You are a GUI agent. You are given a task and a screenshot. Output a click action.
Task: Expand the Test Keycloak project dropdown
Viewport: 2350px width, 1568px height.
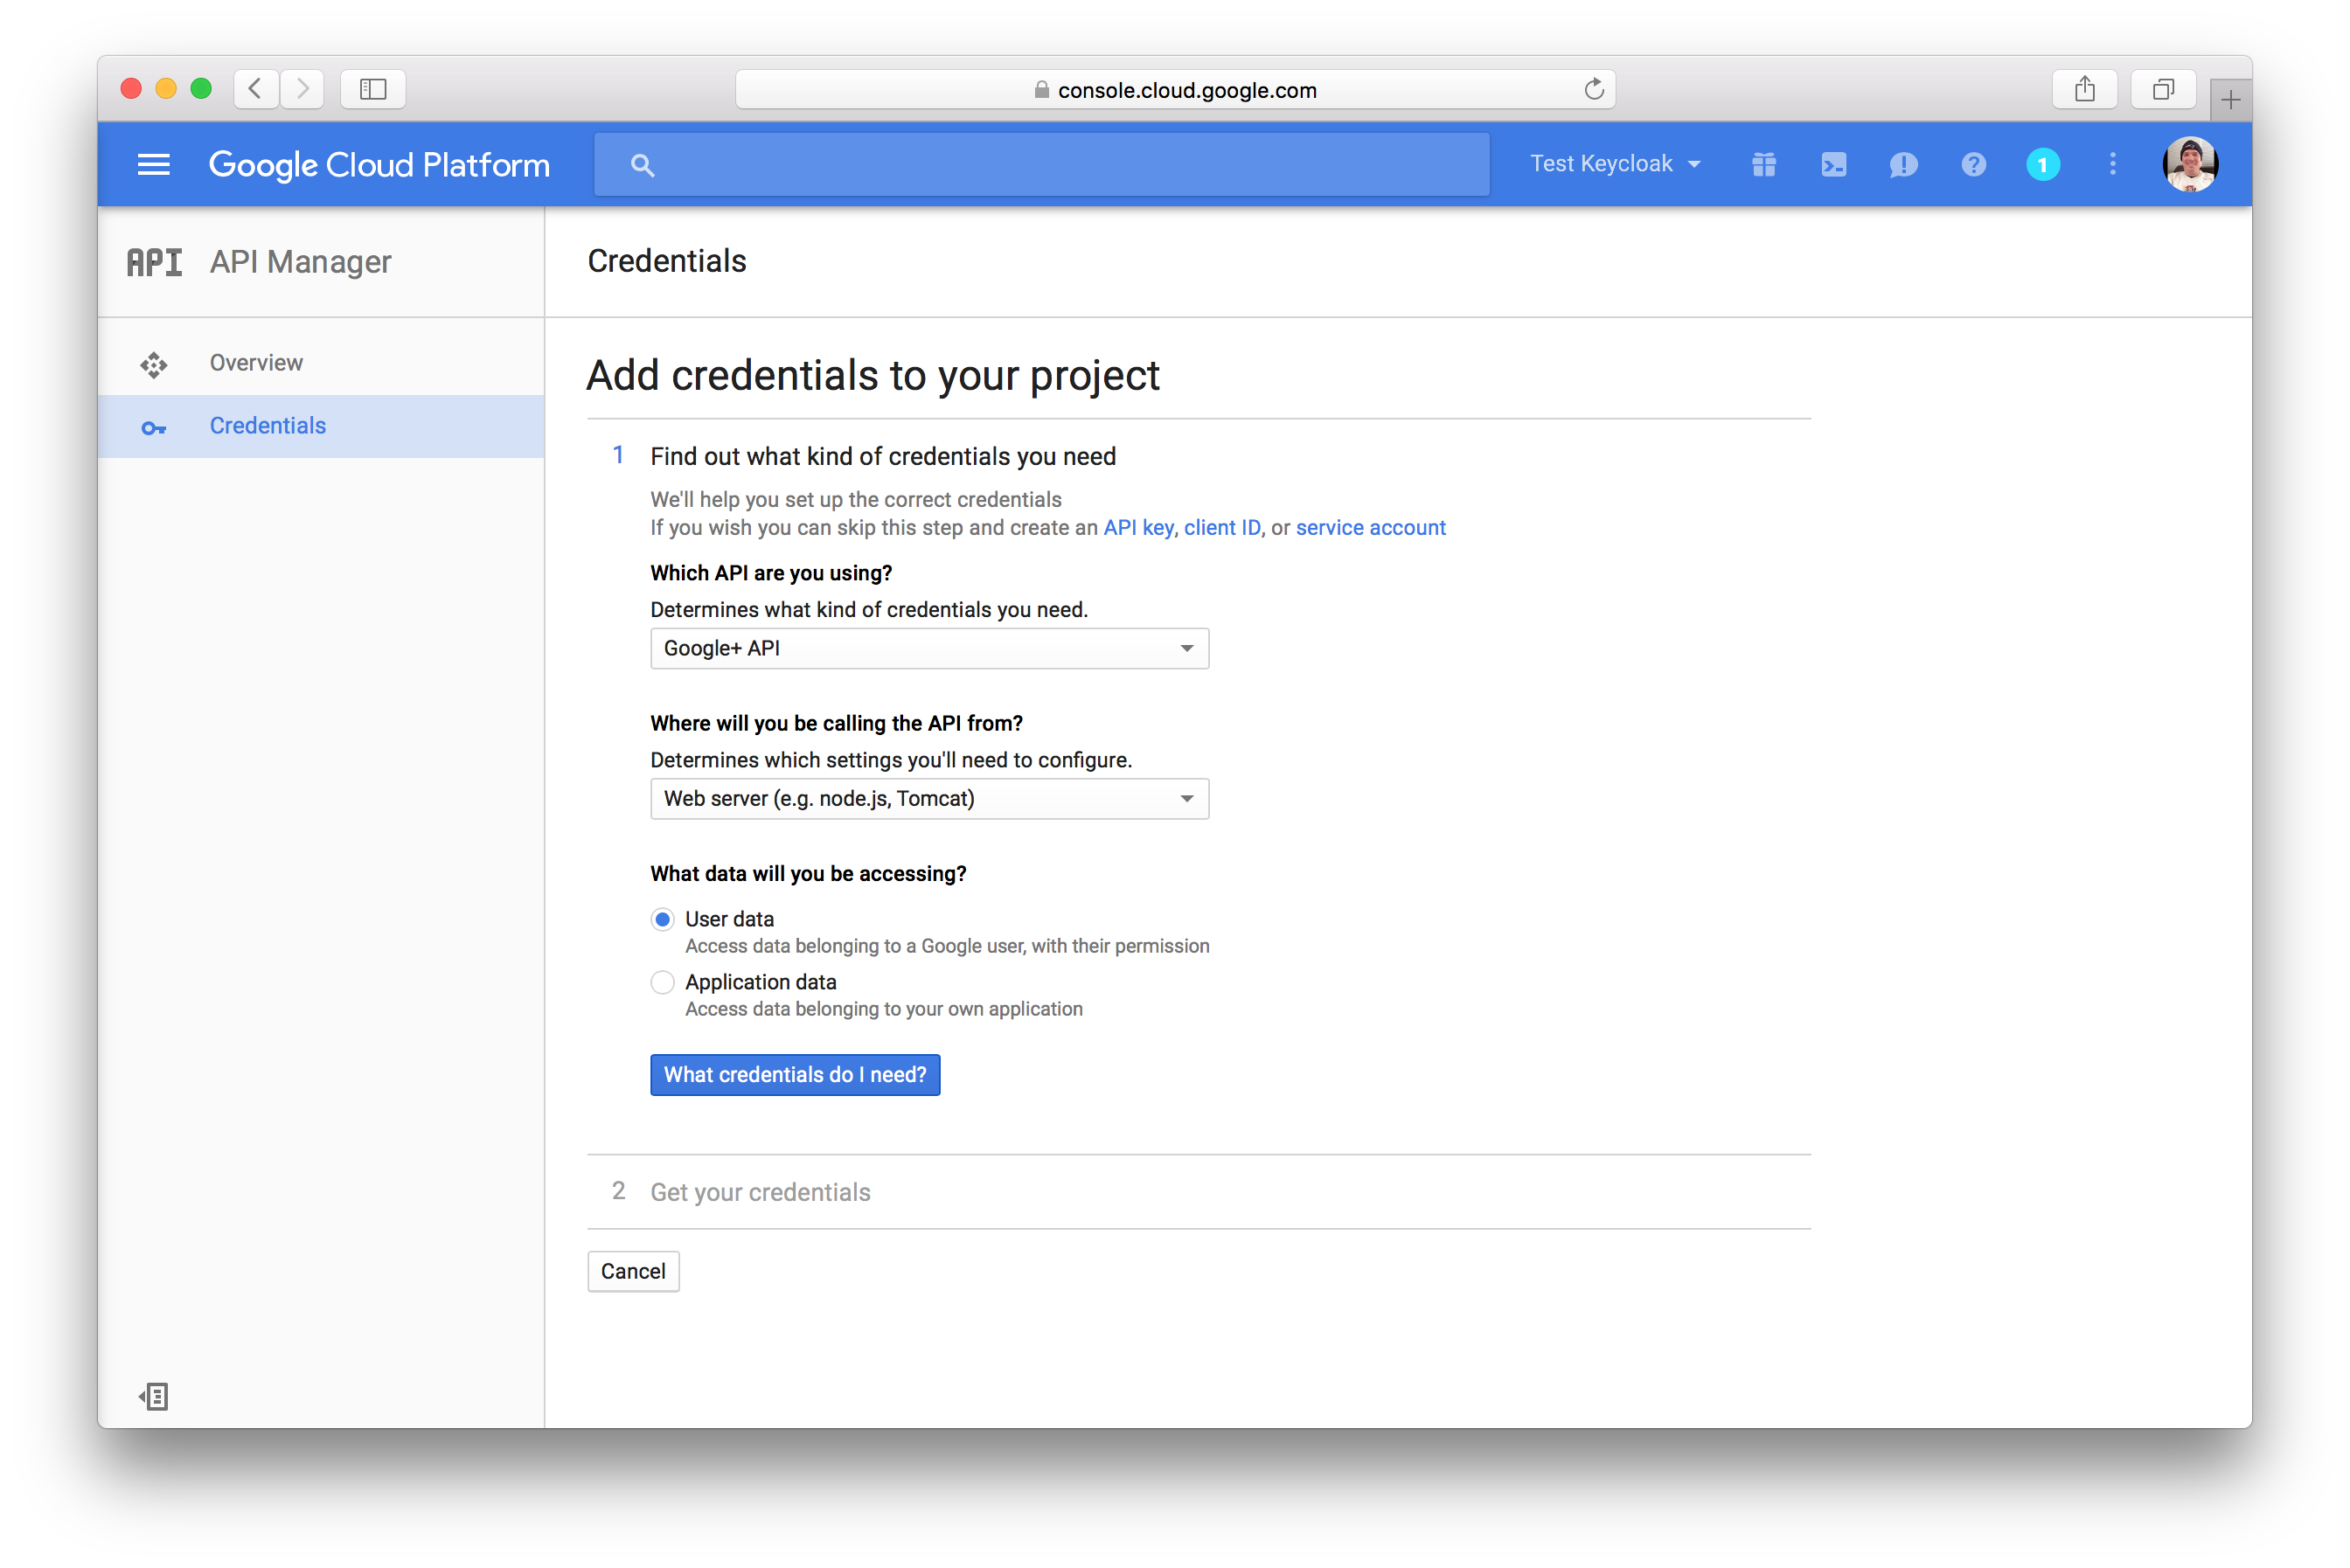1611,164
